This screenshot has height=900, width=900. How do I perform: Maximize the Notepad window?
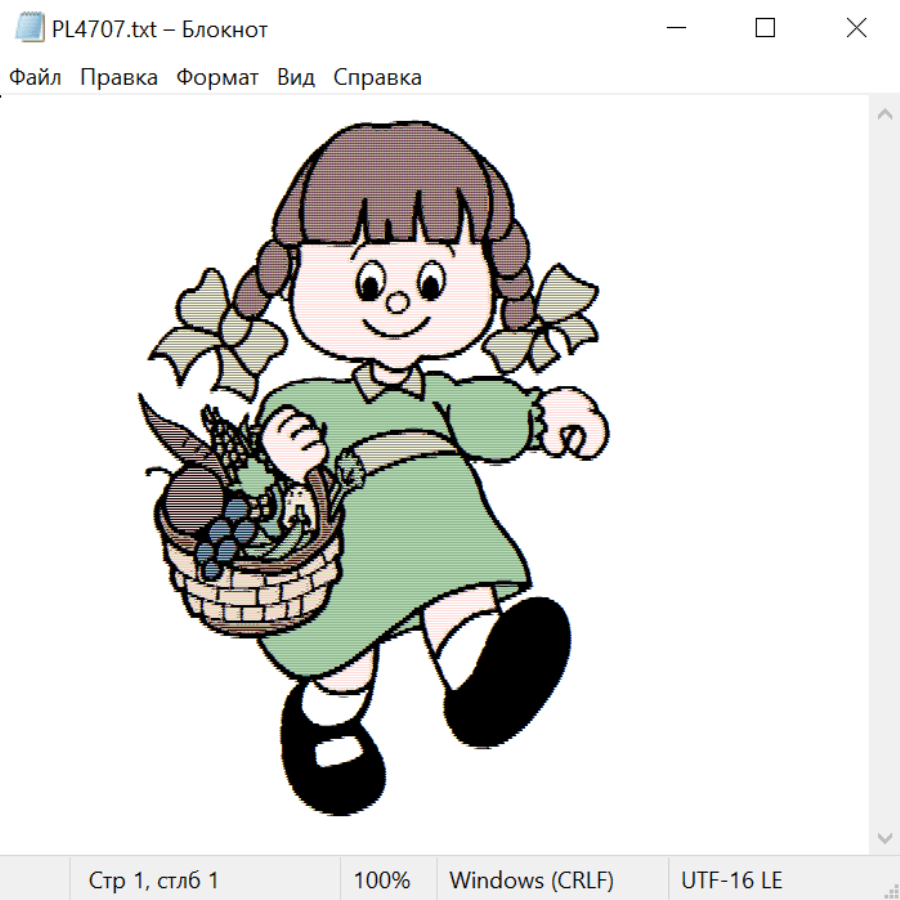pos(765,29)
